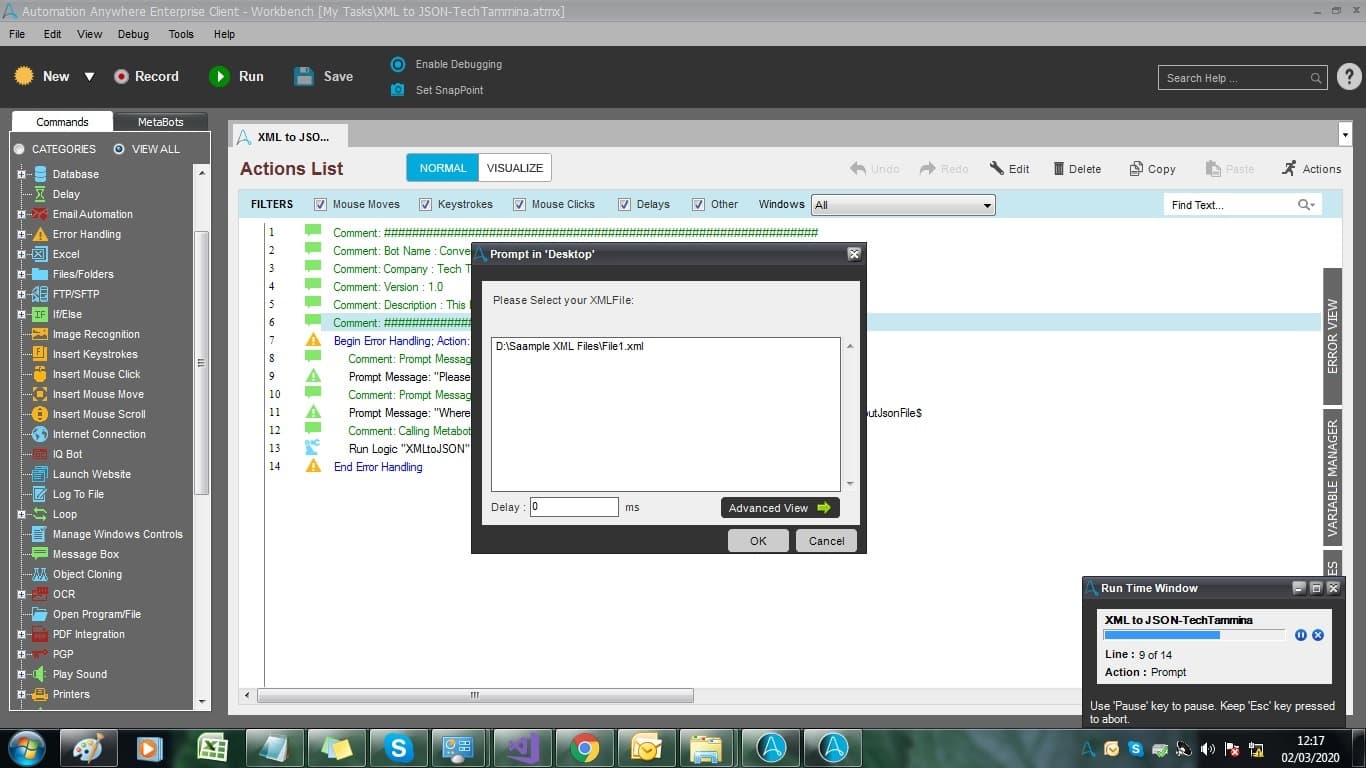Click the Run Time Window progress bar
1366x768 pixels.
pyautogui.click(x=1194, y=635)
